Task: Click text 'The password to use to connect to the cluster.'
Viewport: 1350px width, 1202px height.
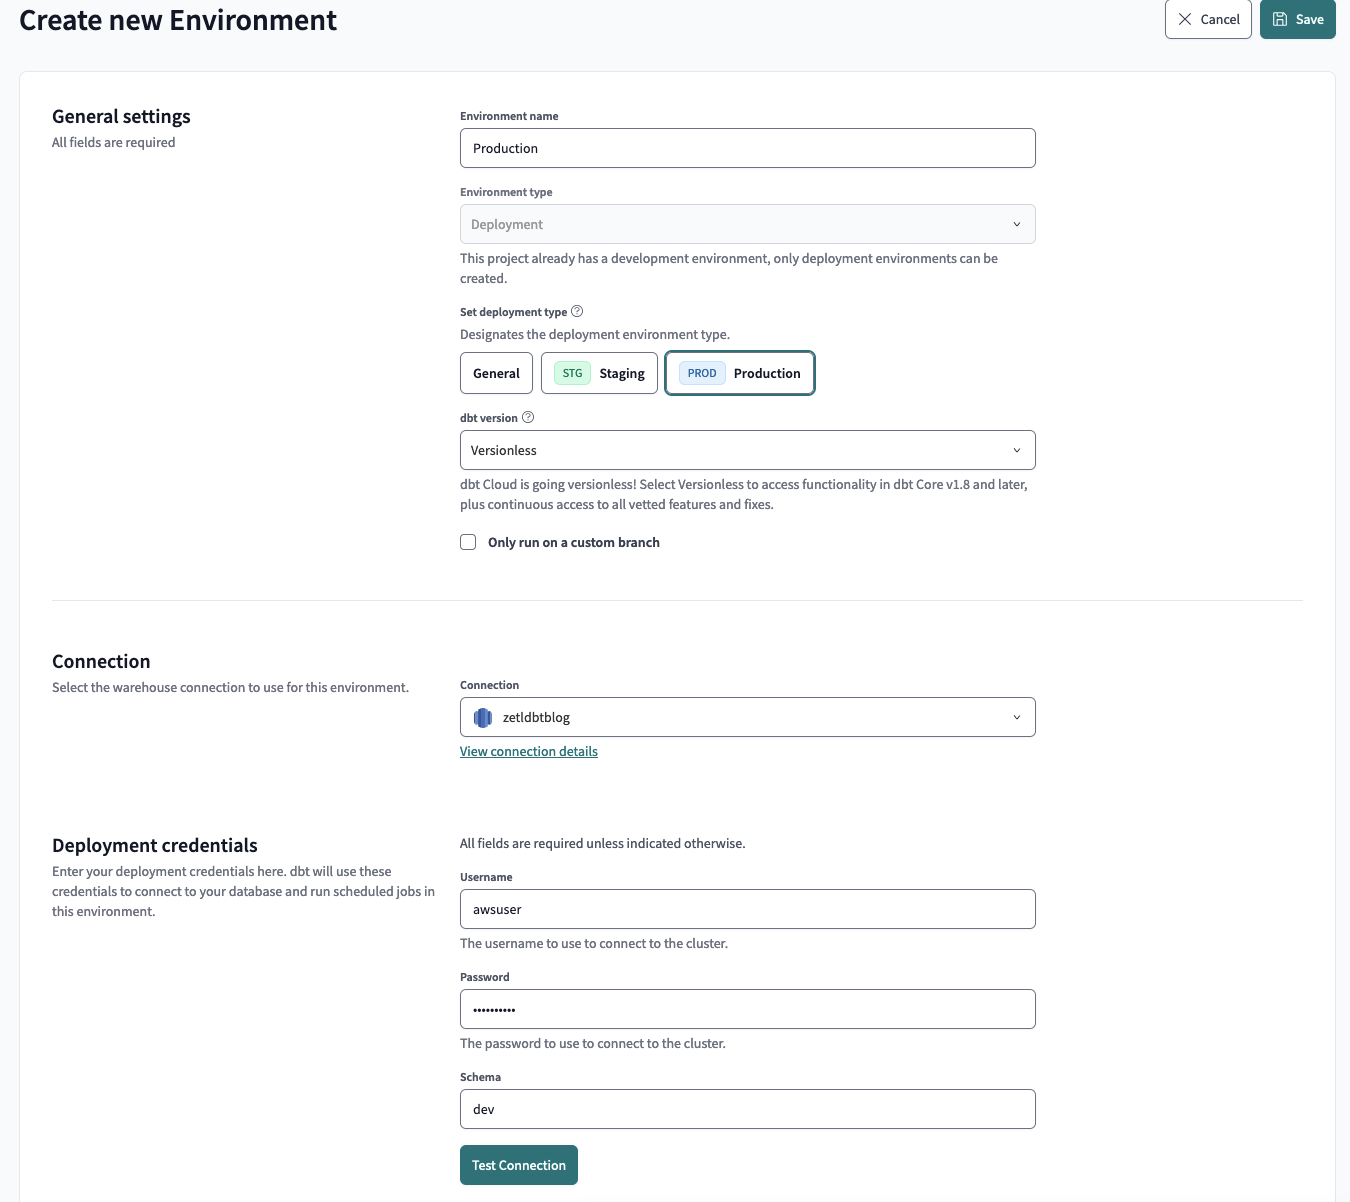Action: pos(593,1043)
